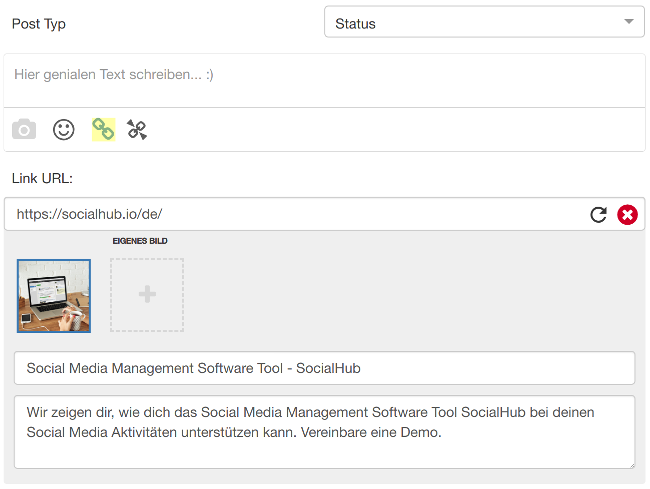
Task: Click the EIGENES BILD label
Action: (140, 241)
